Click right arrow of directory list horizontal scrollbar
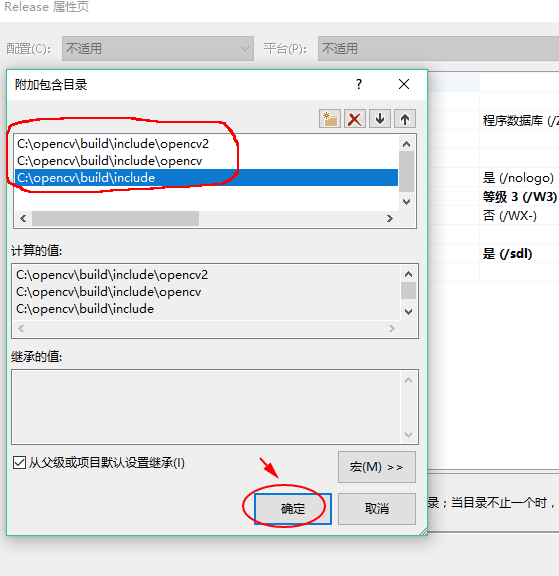Viewport: 559px width, 576px height. tap(390, 219)
